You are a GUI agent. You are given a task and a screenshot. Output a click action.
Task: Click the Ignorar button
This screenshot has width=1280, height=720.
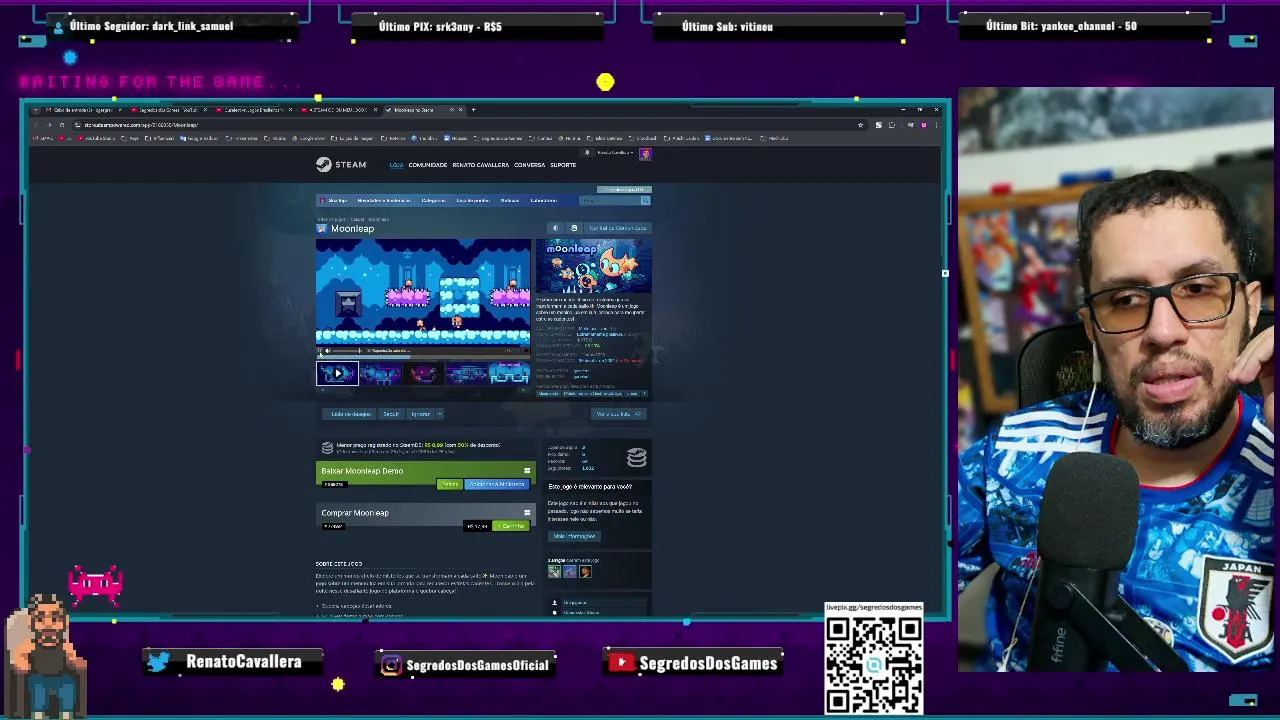point(421,414)
